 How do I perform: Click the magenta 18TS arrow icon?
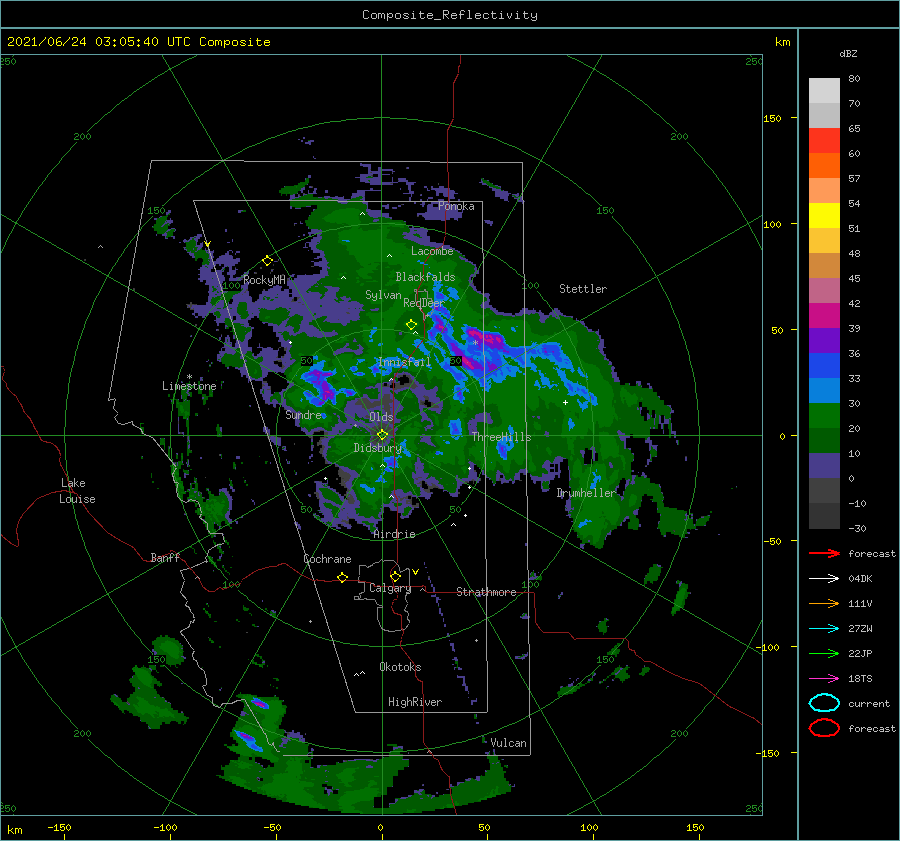tap(824, 679)
